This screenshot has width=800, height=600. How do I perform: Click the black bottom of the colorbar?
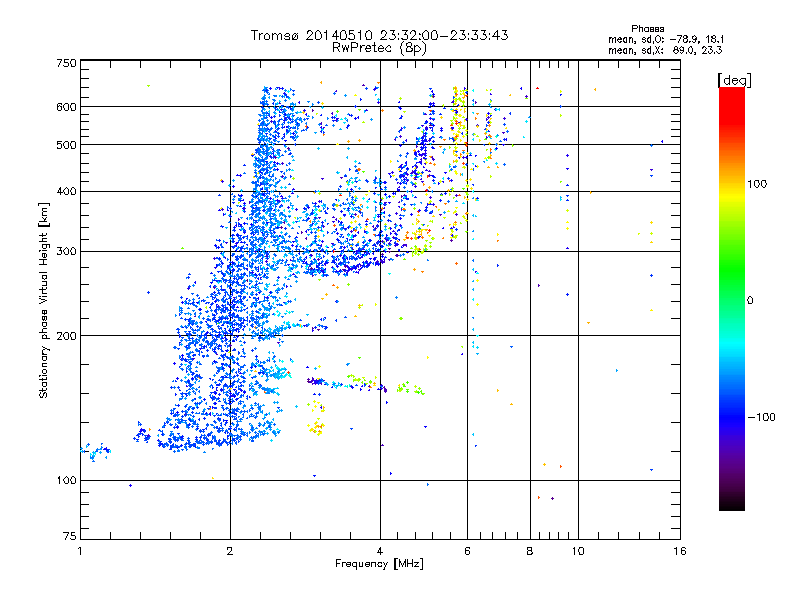point(732,503)
